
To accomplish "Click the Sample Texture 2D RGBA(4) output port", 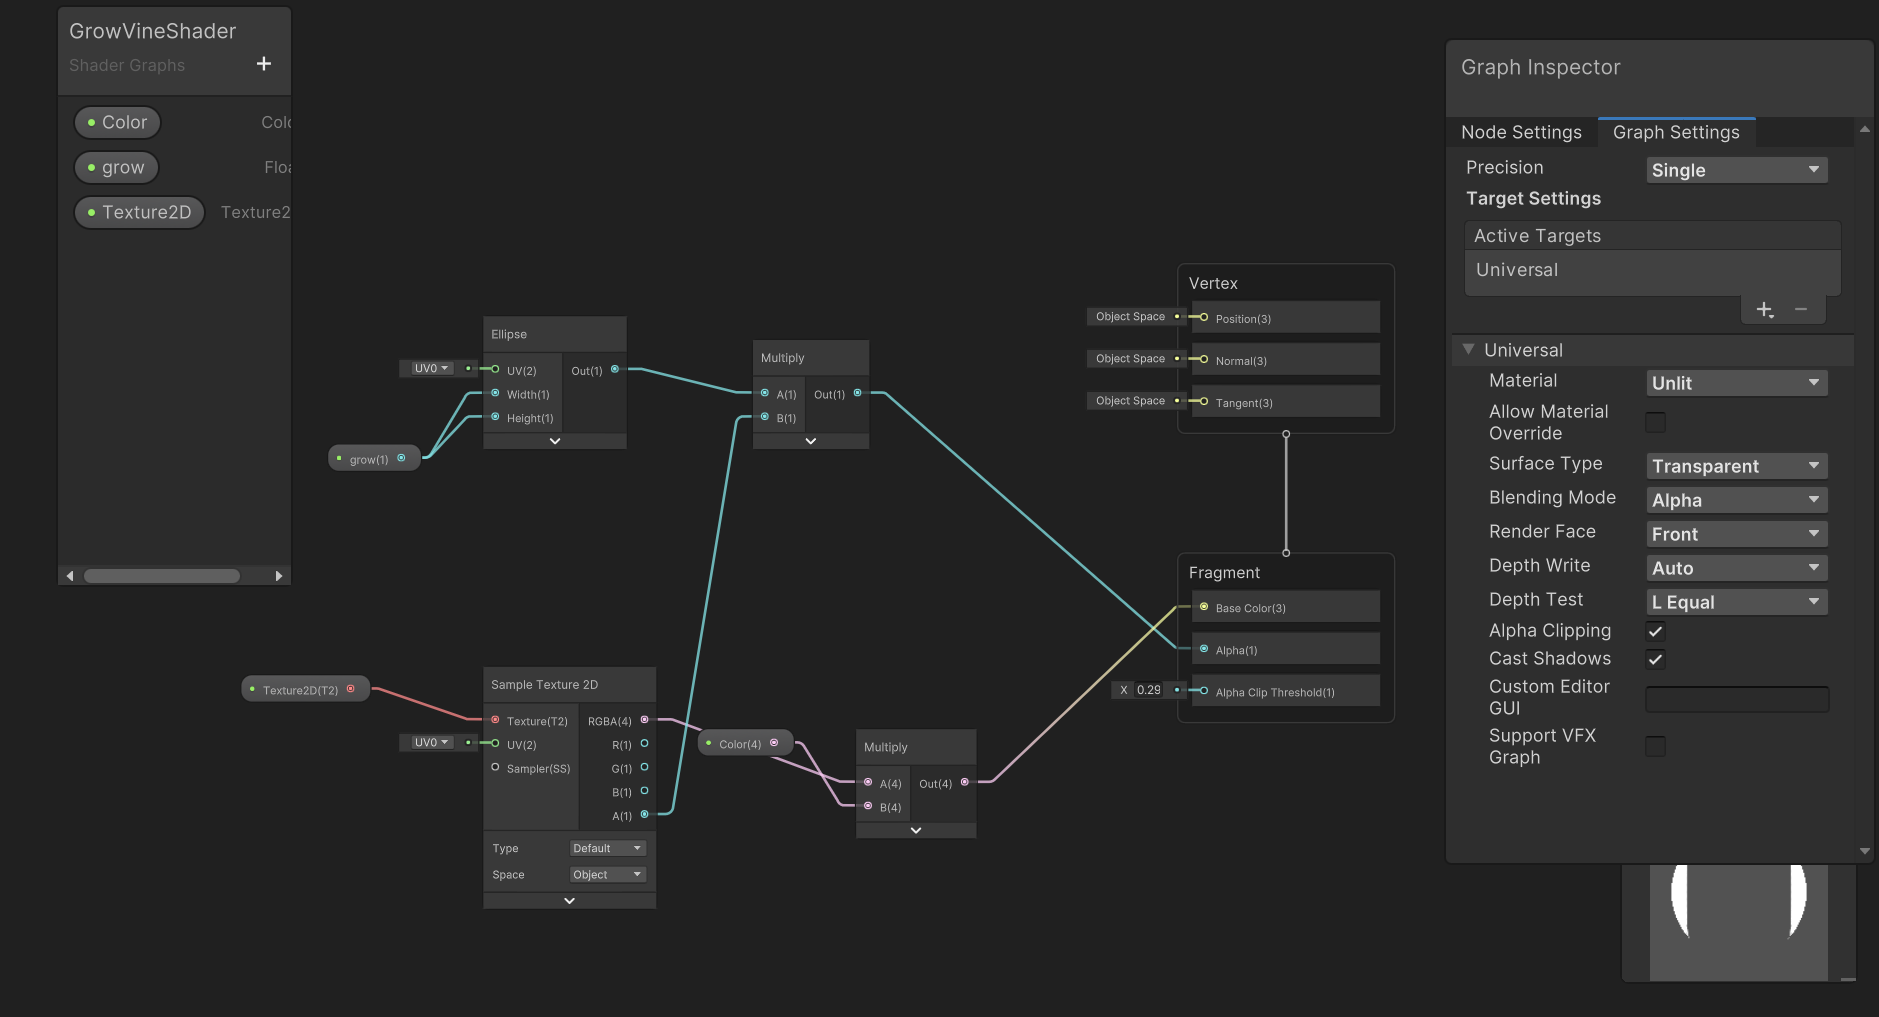I will coord(644,720).
